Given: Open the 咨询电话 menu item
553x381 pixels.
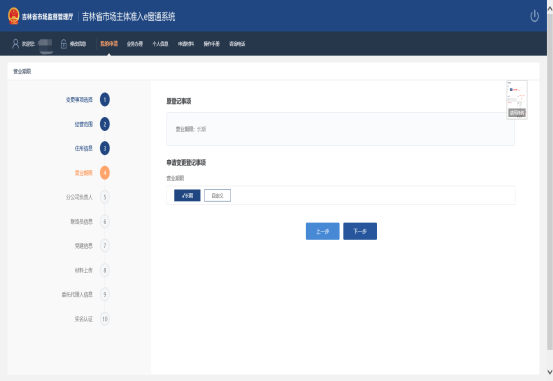Looking at the screenshot, I should click(237, 44).
